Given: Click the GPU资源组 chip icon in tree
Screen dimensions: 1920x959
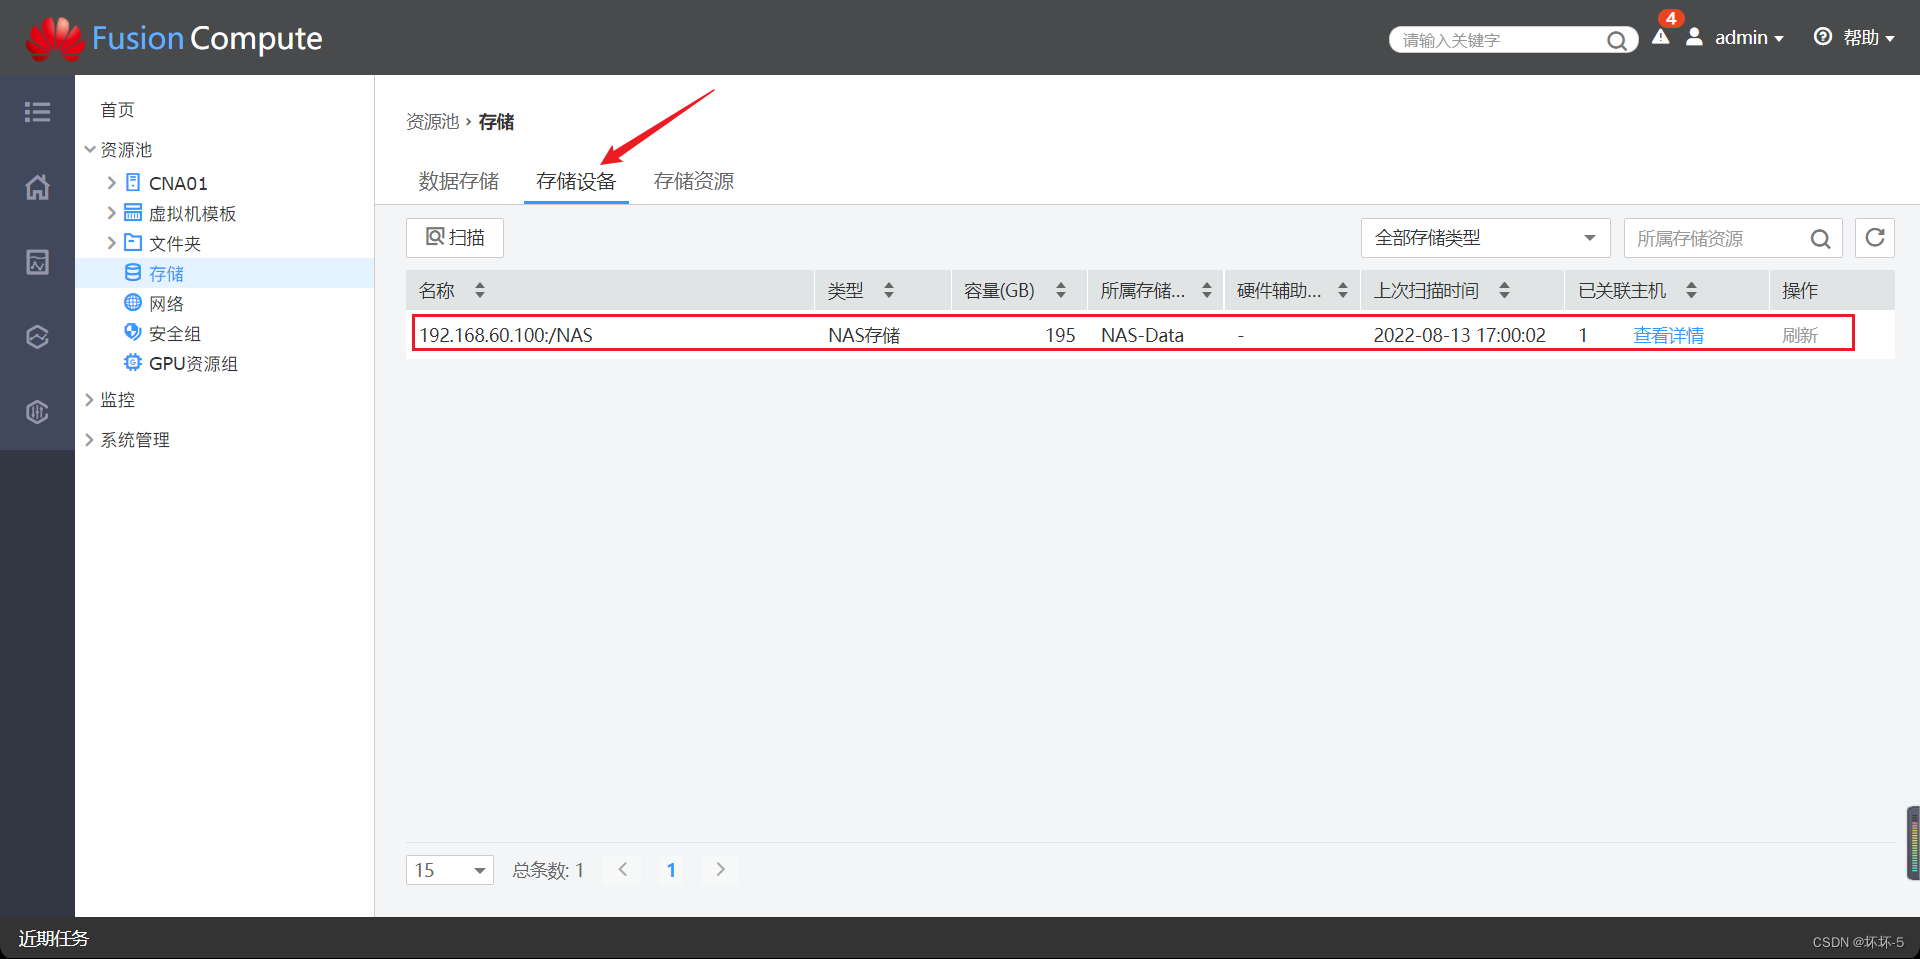Looking at the screenshot, I should point(133,363).
